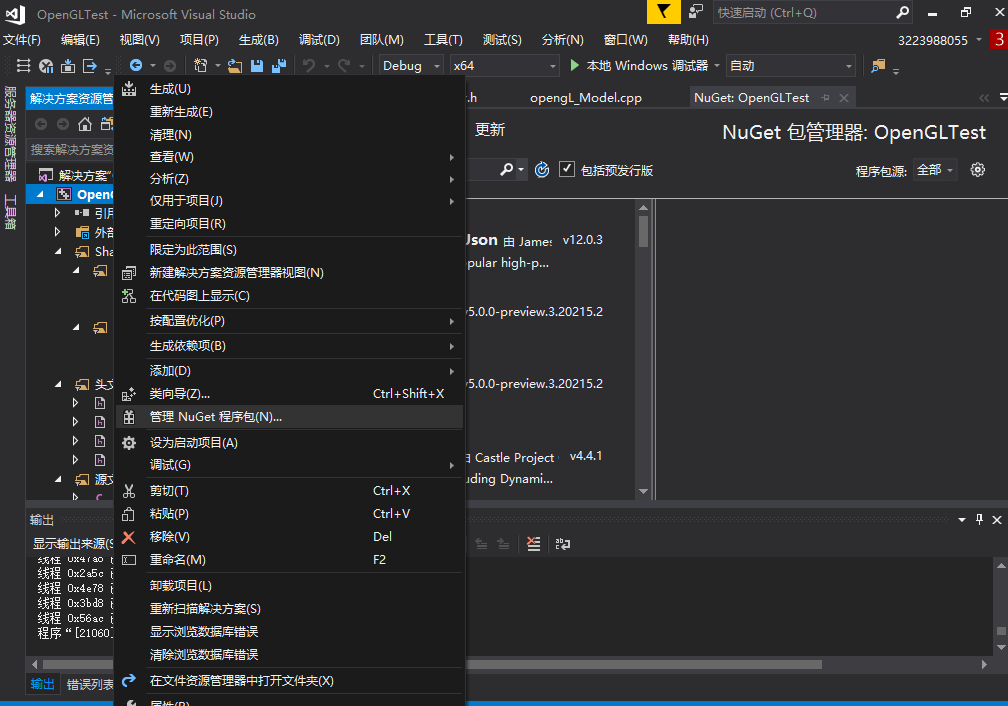Select 卸载项目(L) menu item
The width and height of the screenshot is (1008, 706).
point(289,586)
